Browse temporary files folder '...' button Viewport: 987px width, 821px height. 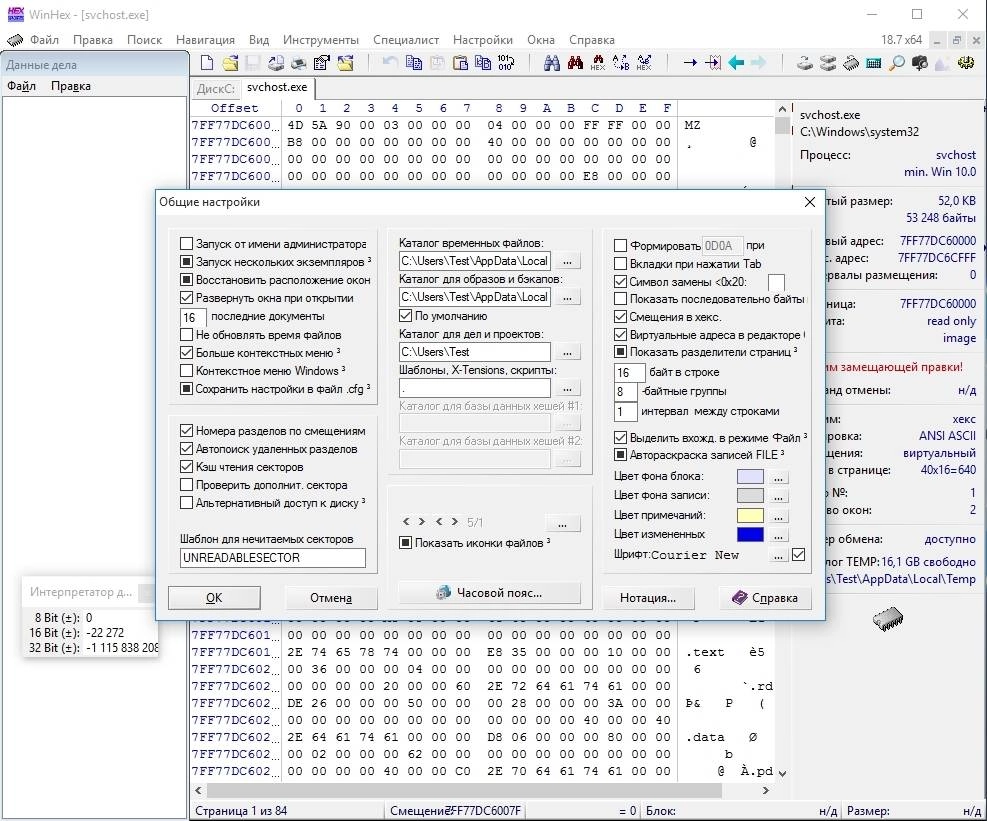pyautogui.click(x=568, y=261)
